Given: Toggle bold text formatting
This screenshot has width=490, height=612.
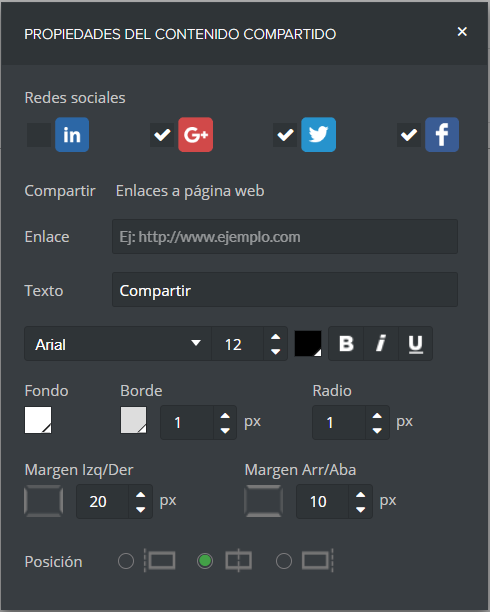Looking at the screenshot, I should click(x=346, y=344).
